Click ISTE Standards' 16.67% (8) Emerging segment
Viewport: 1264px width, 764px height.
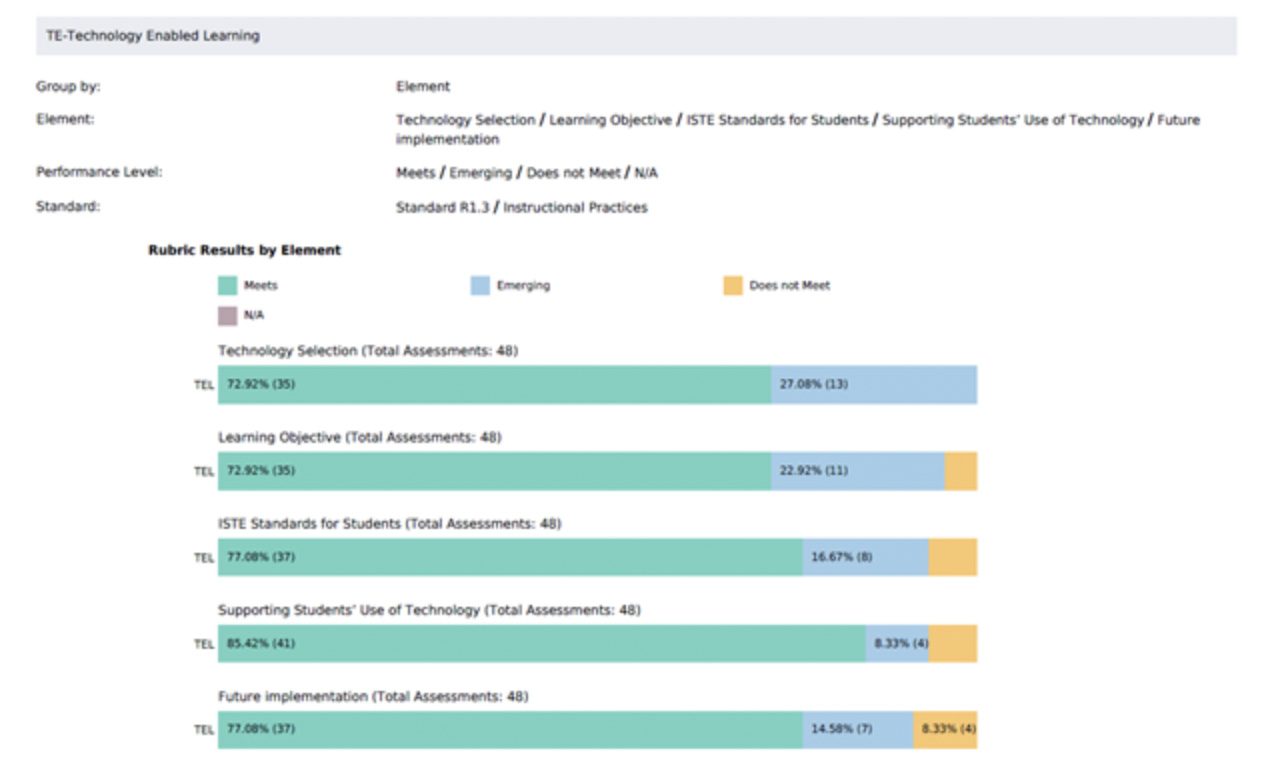(865, 557)
